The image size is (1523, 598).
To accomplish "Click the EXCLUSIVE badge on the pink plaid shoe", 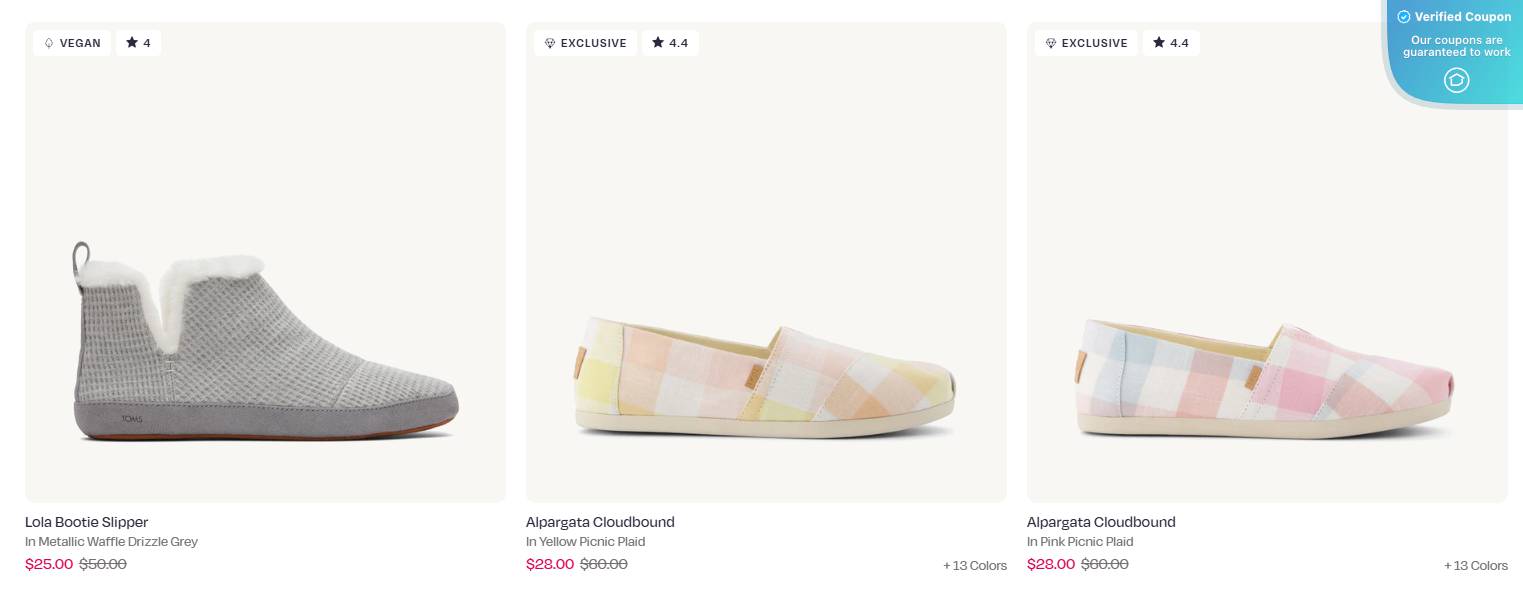I will [x=1086, y=43].
